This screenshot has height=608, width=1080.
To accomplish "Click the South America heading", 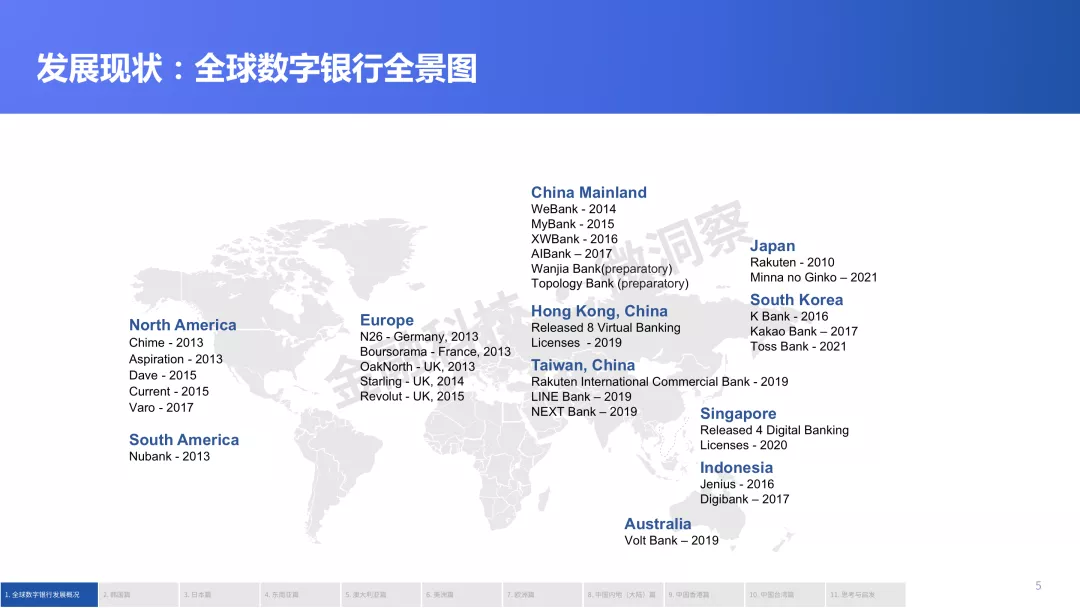I will coord(184,440).
